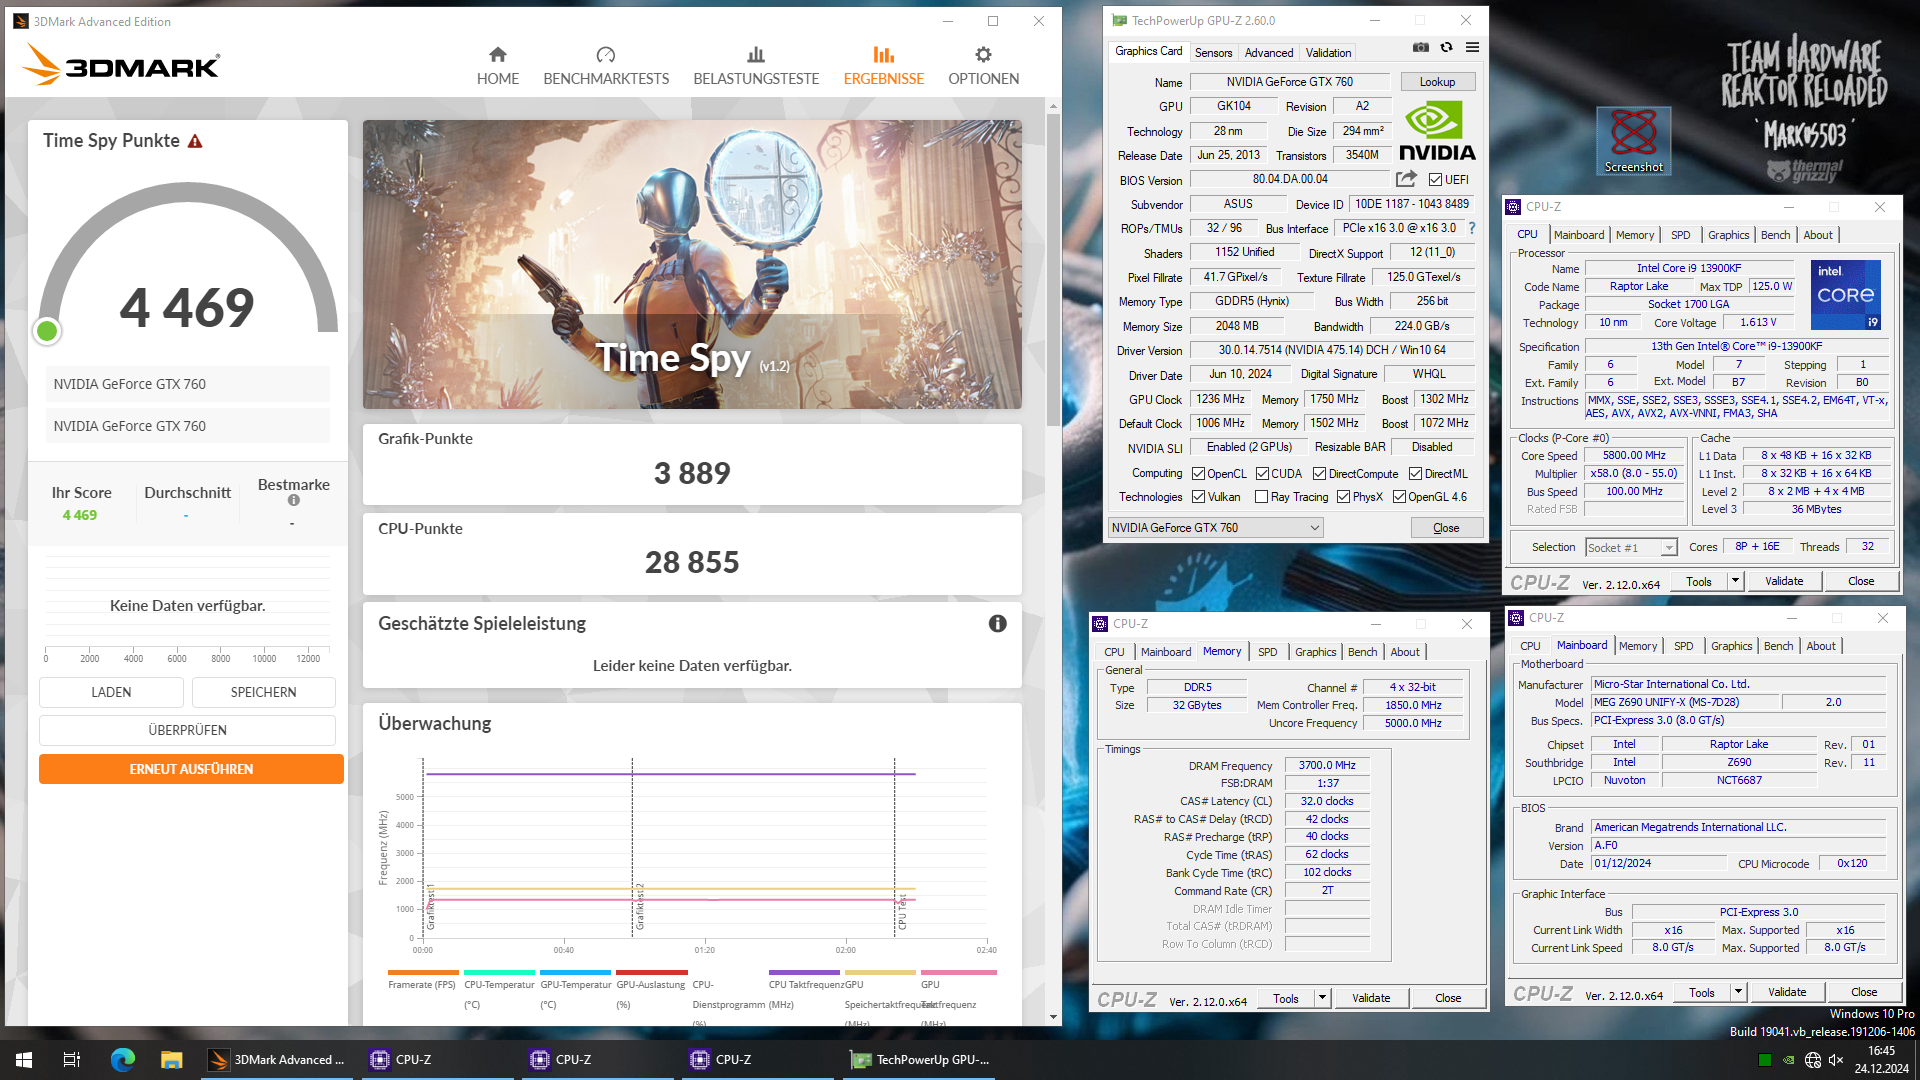Switch to Sensors tab in GPU-Z

pos(1213,53)
